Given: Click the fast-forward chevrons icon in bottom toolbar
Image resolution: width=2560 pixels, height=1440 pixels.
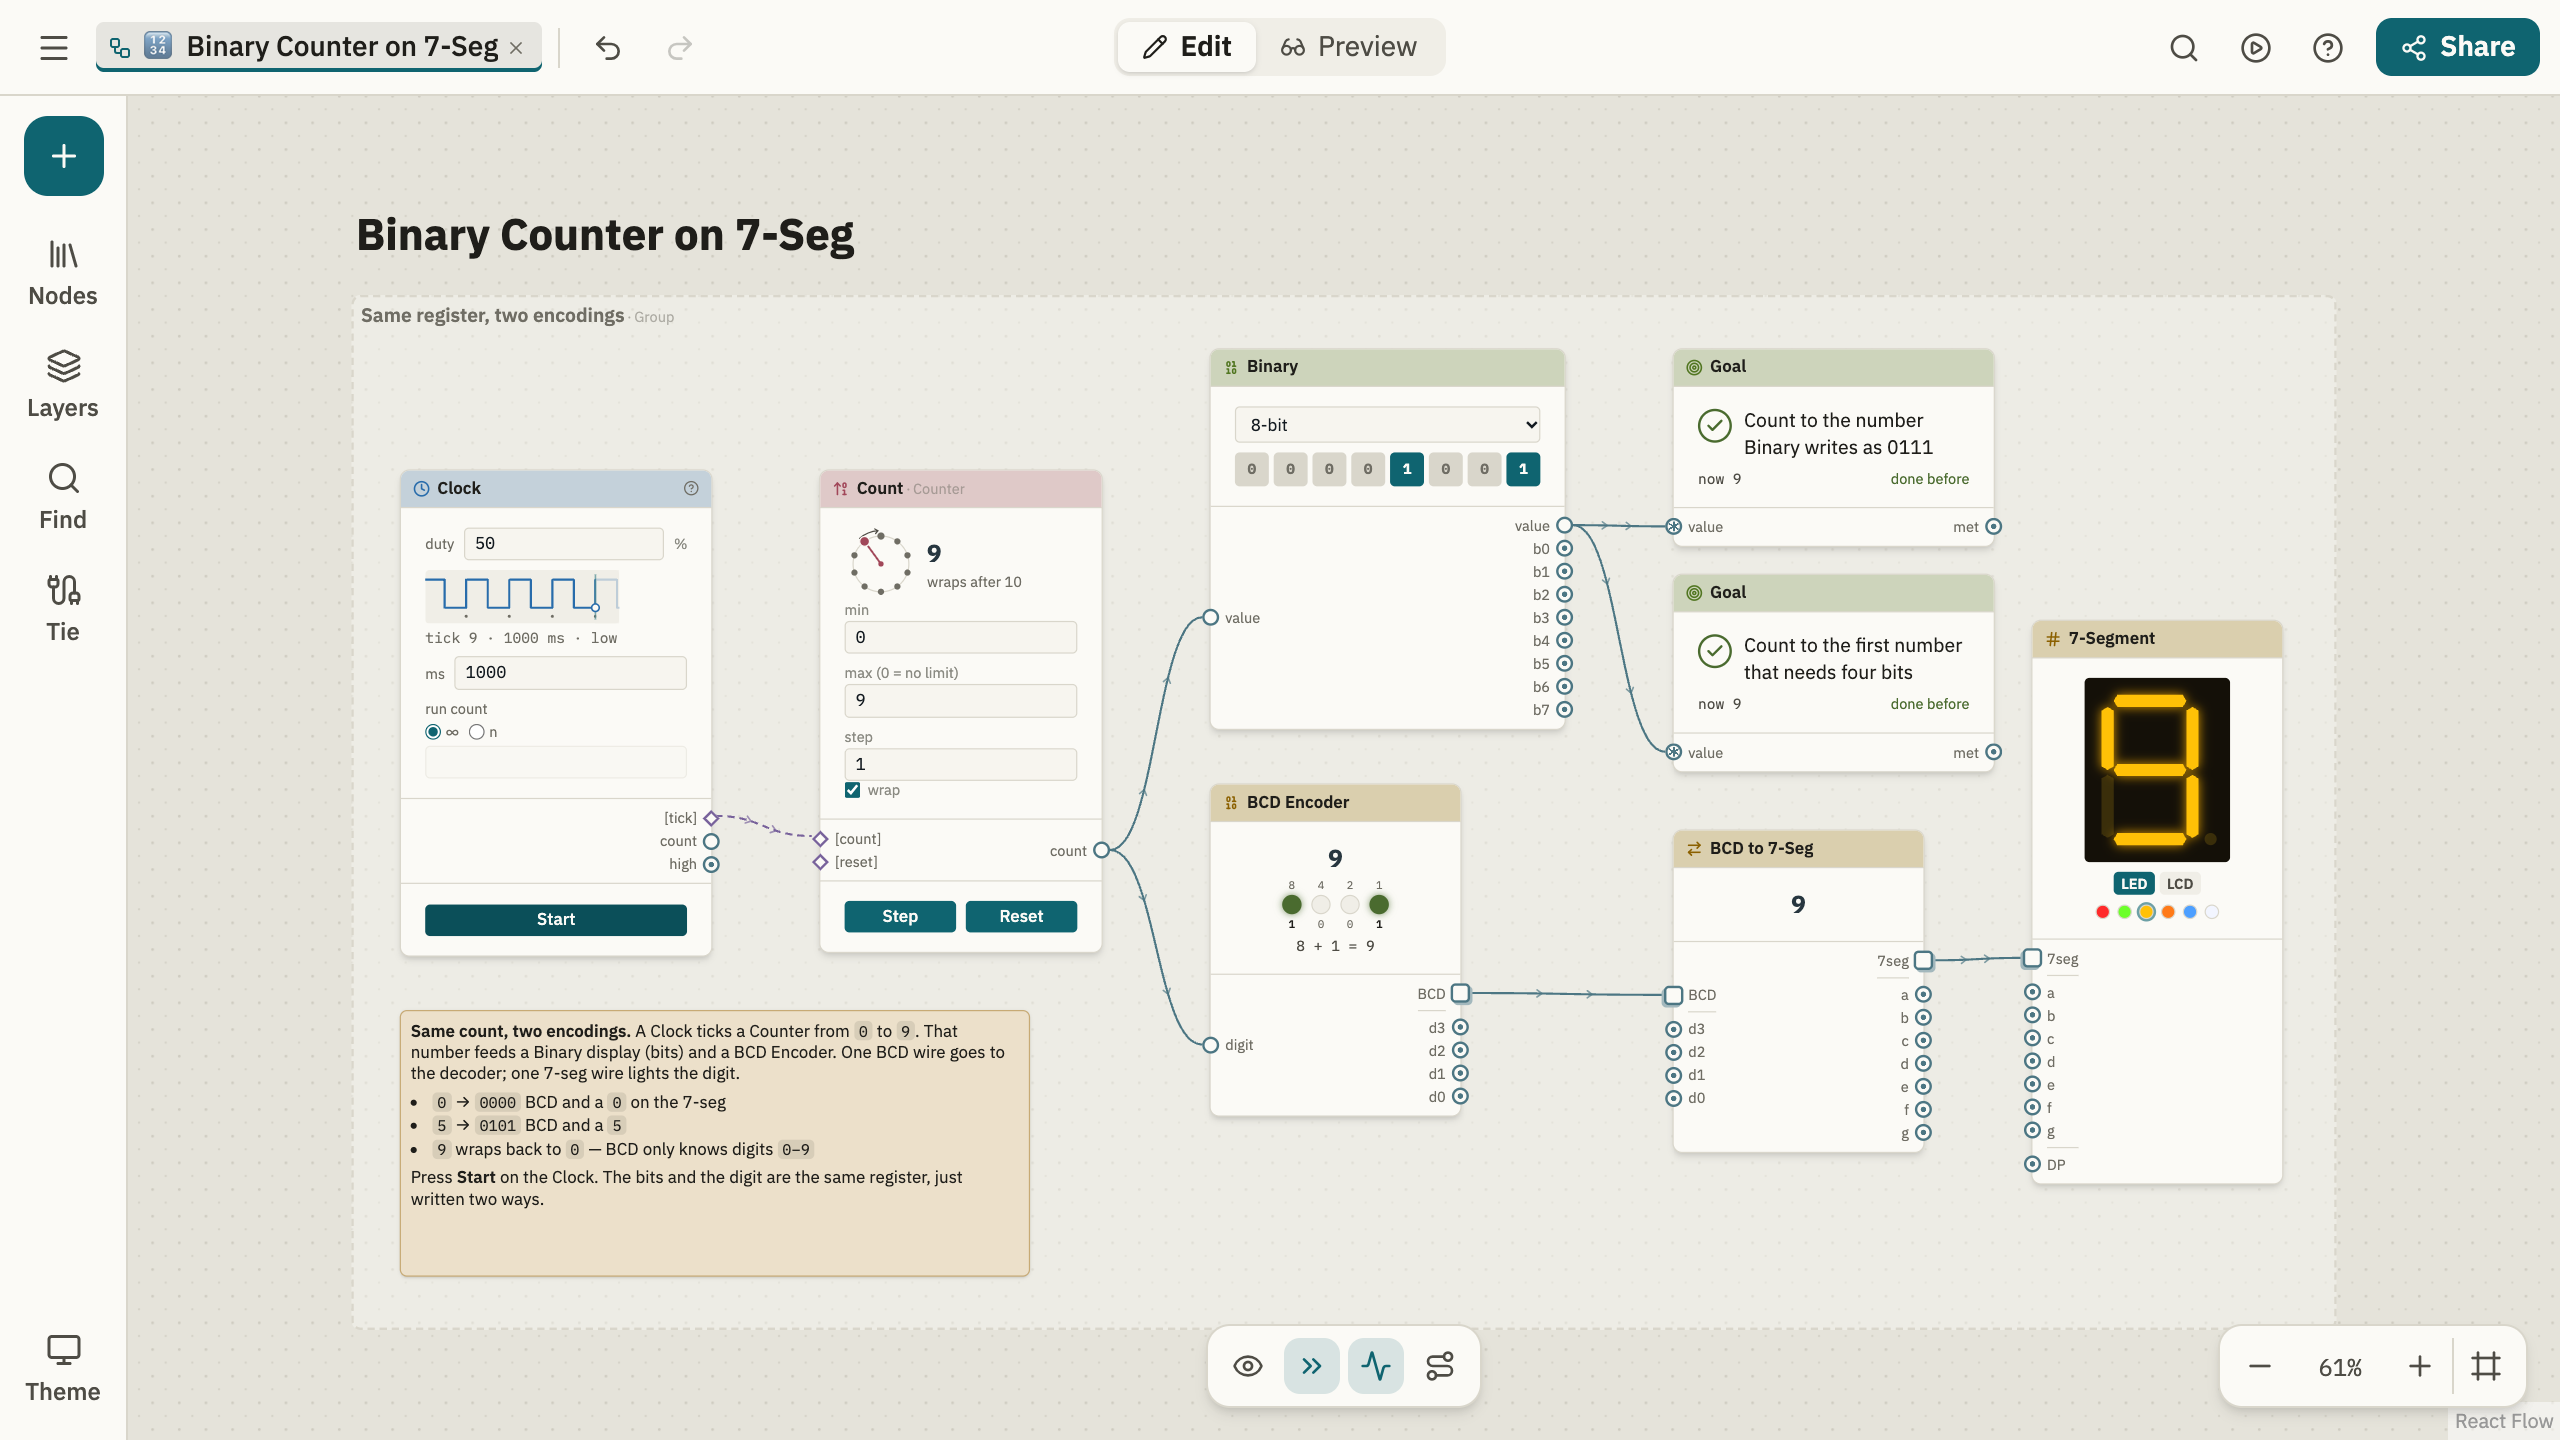Looking at the screenshot, I should pyautogui.click(x=1312, y=1366).
